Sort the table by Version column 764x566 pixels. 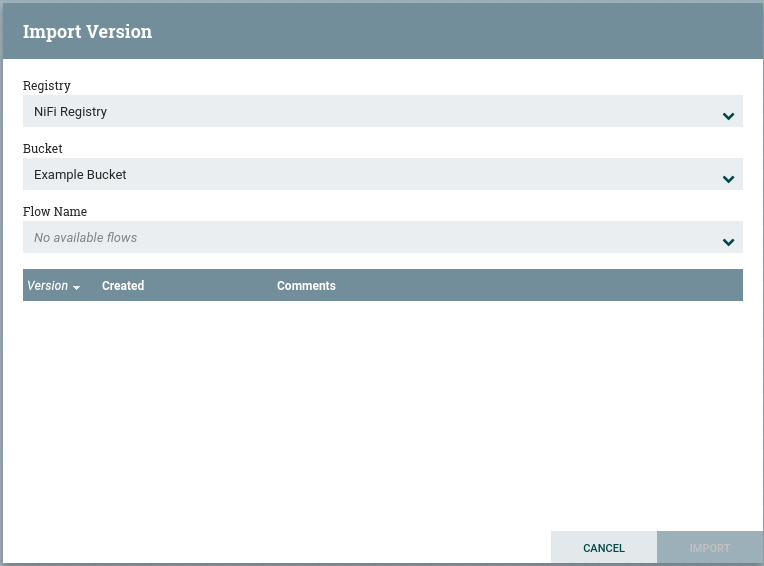coord(47,286)
